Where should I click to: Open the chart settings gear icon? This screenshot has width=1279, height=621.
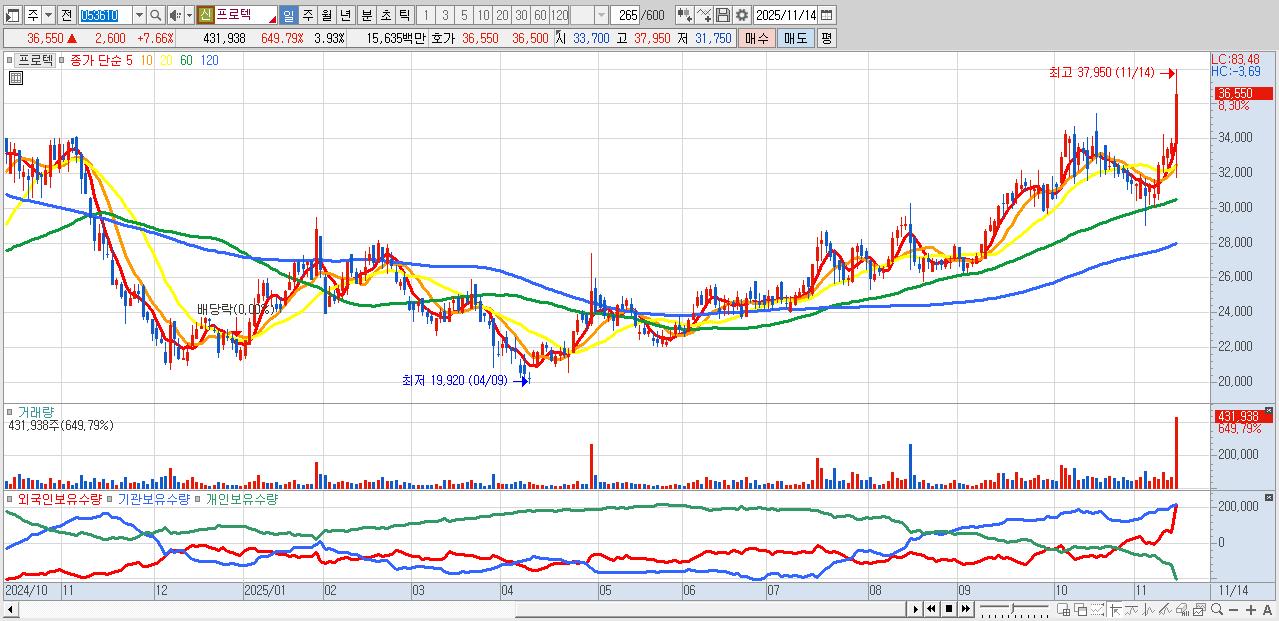[742, 15]
